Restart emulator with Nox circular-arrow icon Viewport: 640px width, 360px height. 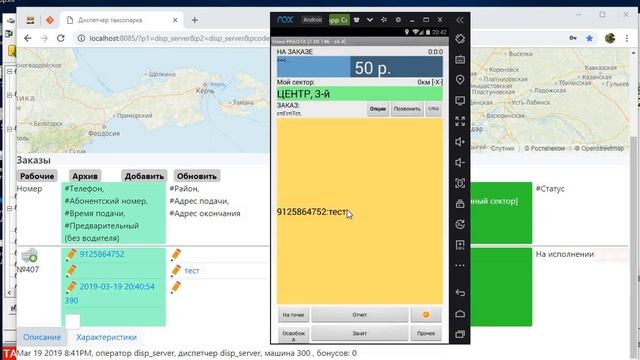pyautogui.click(x=460, y=224)
